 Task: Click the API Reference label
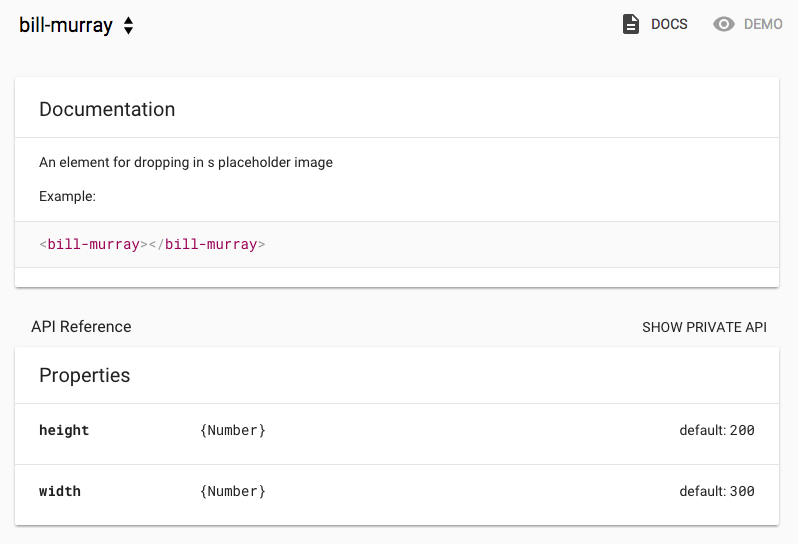coord(81,327)
